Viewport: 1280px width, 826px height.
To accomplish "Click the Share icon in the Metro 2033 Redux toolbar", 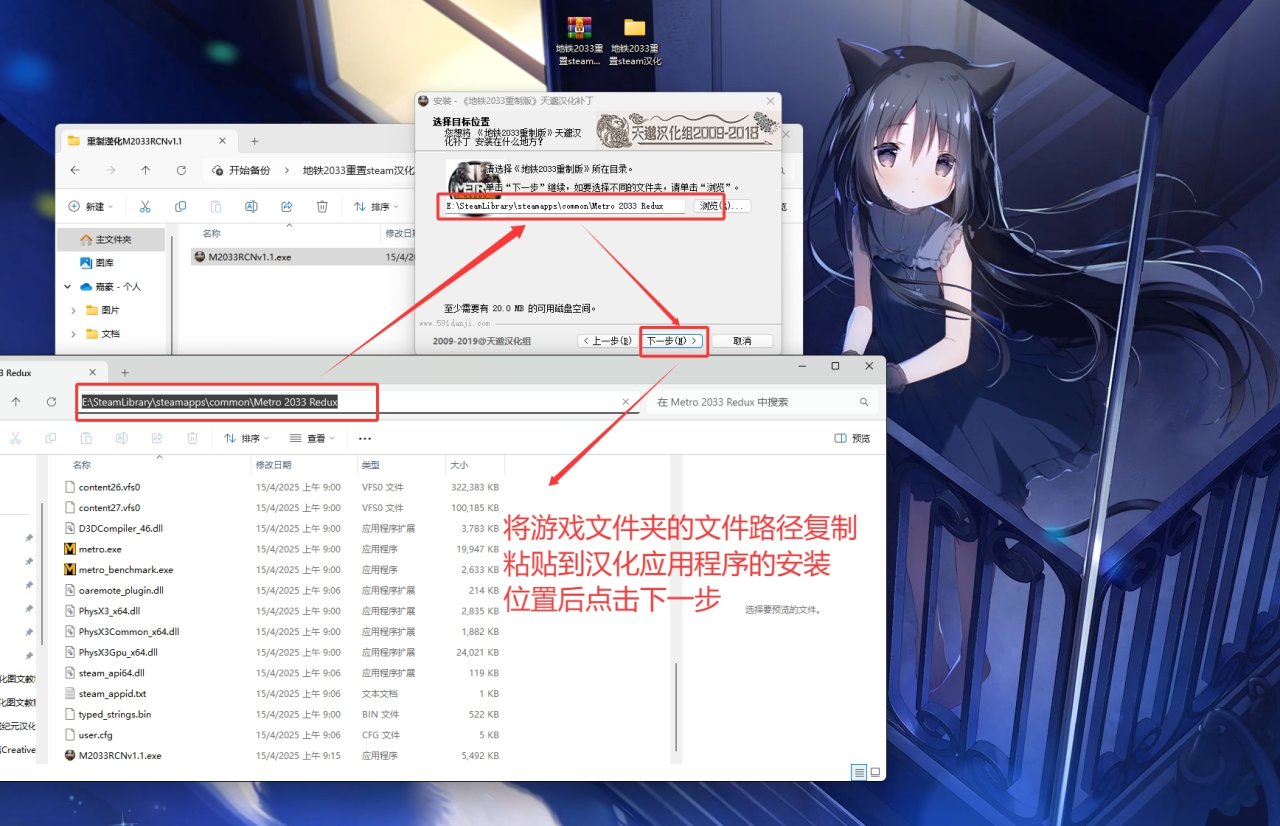I will pos(157,438).
